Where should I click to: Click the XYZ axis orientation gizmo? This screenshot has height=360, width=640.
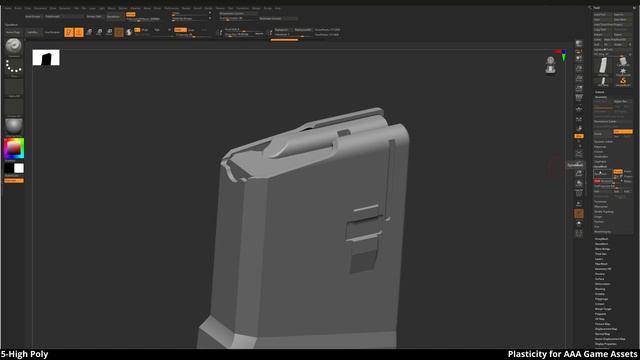pyautogui.click(x=562, y=55)
